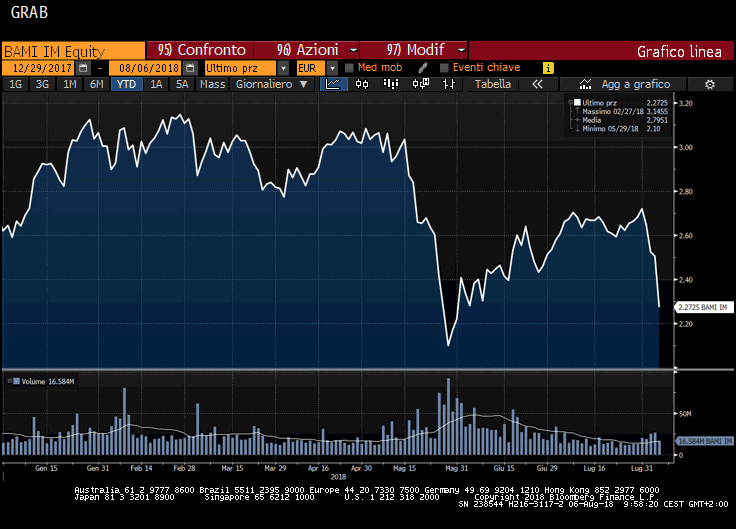This screenshot has height=529, width=736.
Task: Click the Feb 28 x-axis date label
Action: pos(184,468)
